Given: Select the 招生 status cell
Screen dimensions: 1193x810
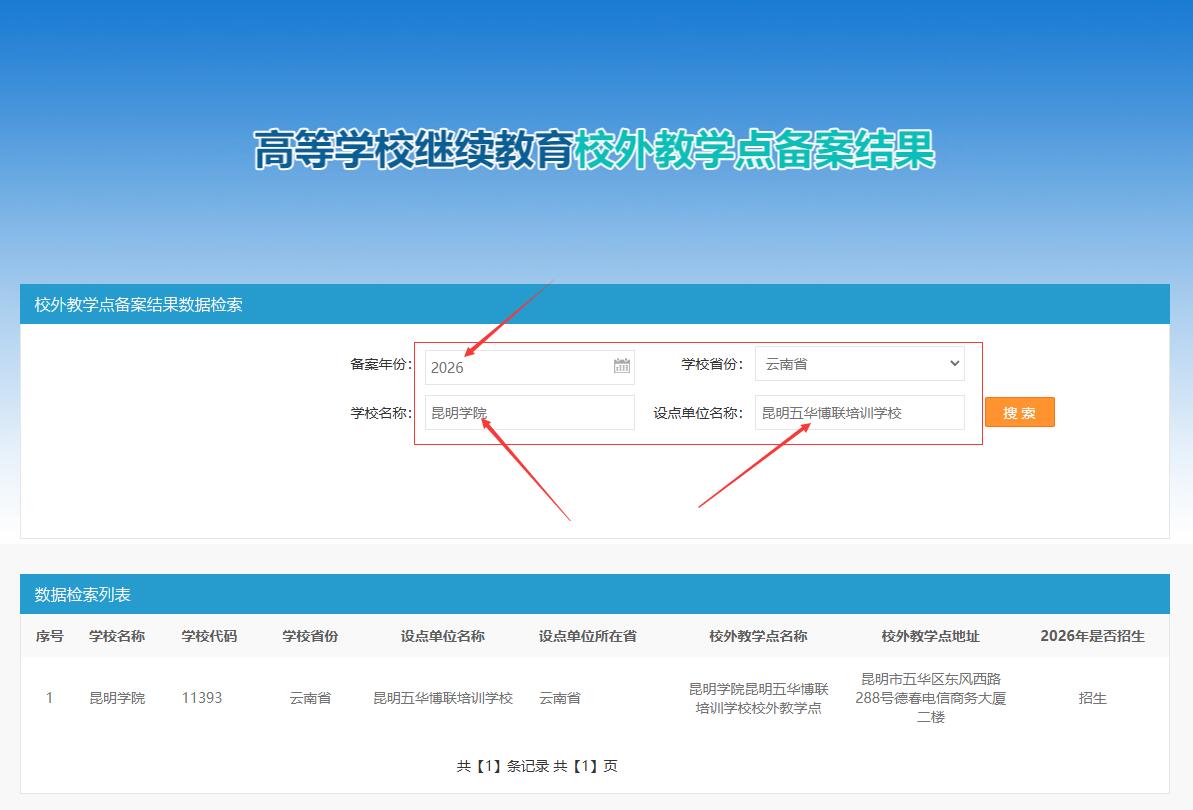Looking at the screenshot, I should pos(1093,697).
